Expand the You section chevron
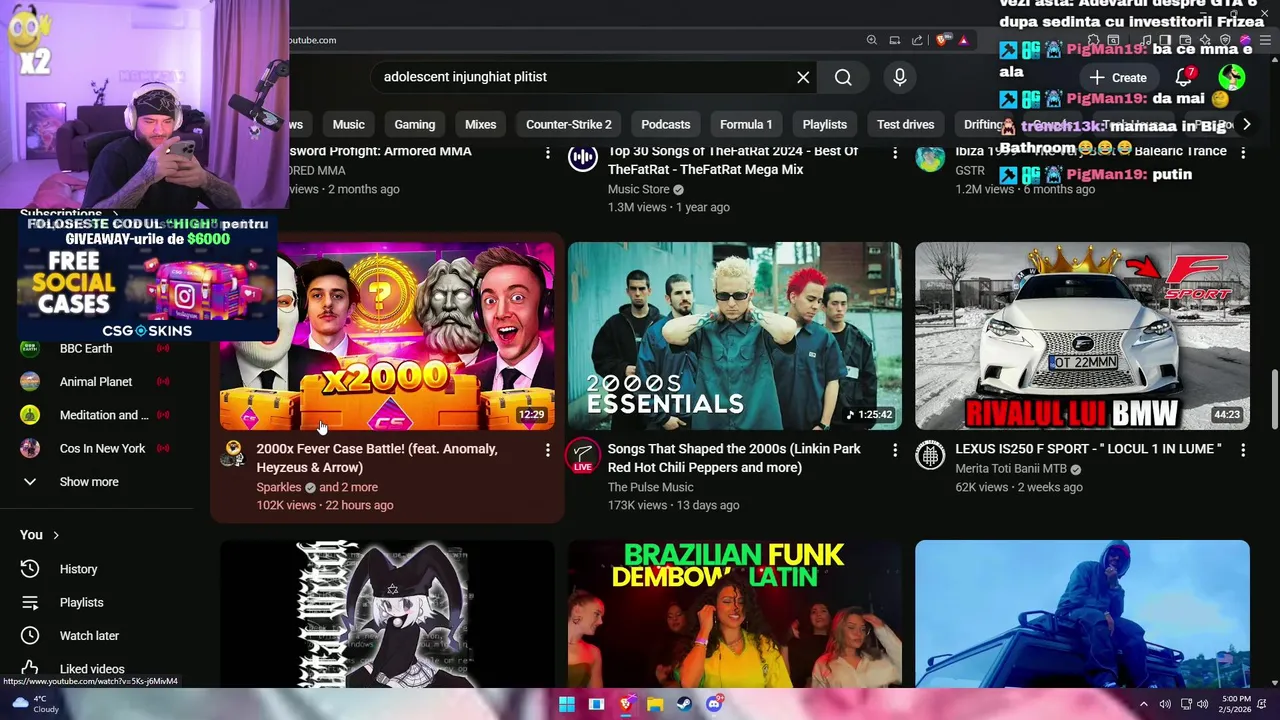Viewport: 1280px width, 720px height. tap(56, 535)
